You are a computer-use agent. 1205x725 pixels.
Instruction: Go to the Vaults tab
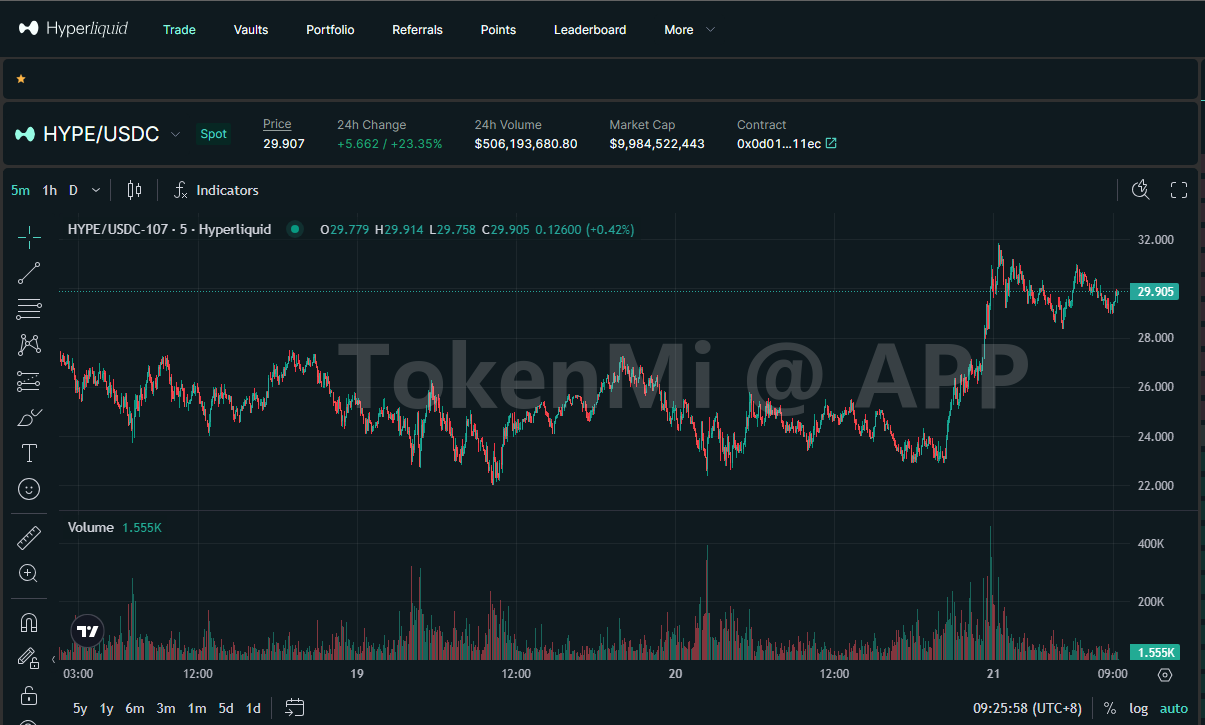pyautogui.click(x=251, y=30)
